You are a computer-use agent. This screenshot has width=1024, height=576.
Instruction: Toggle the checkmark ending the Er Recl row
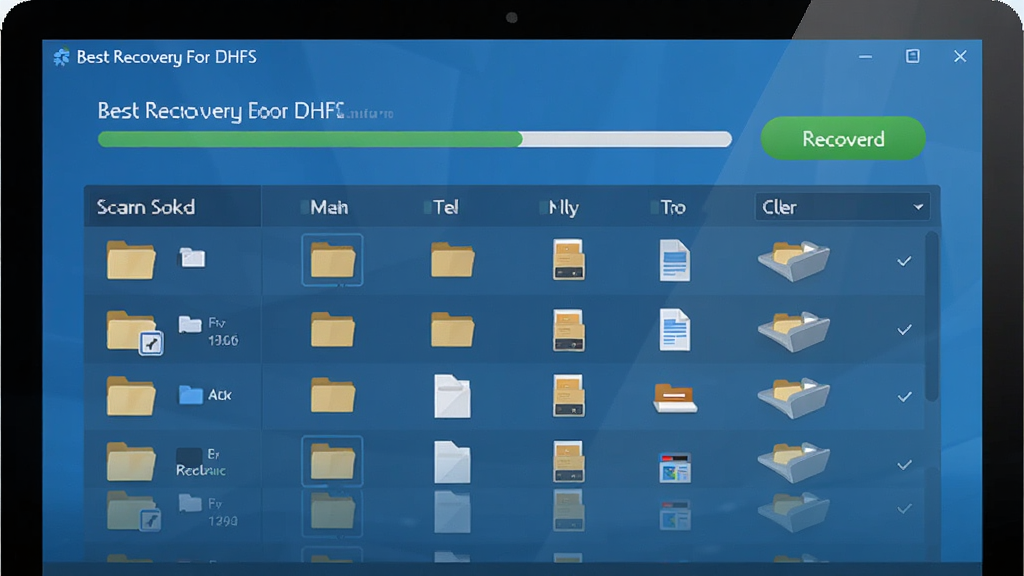coord(904,465)
